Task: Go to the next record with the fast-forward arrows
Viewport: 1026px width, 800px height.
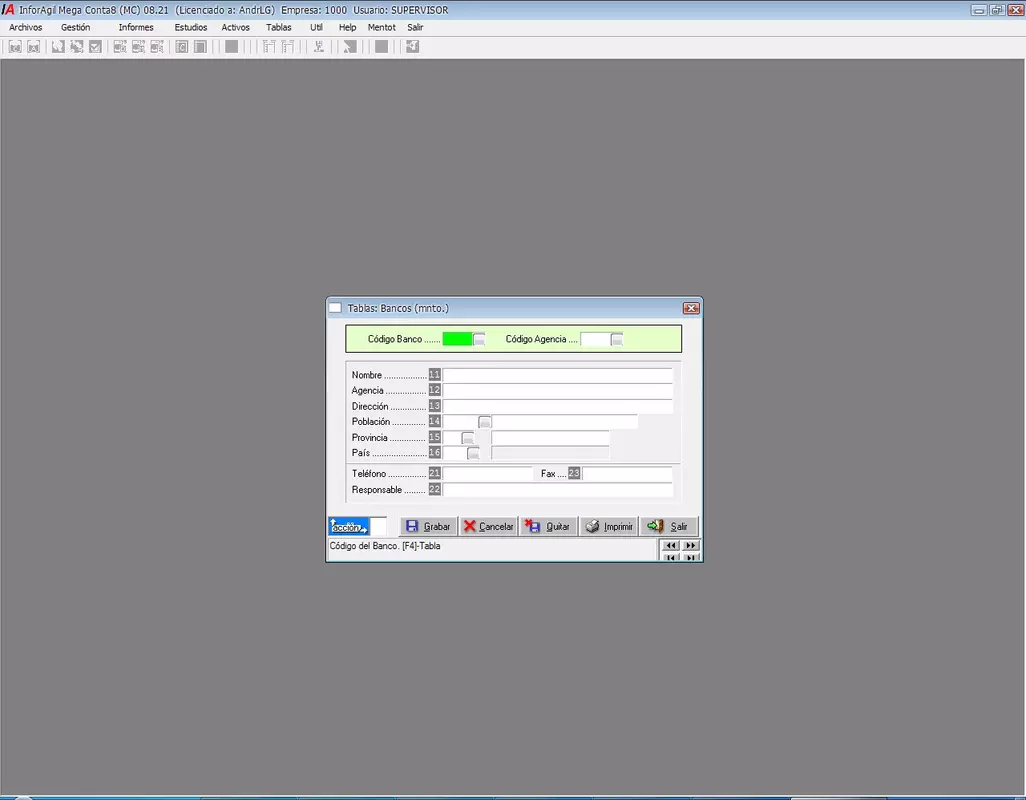Action: click(x=690, y=546)
